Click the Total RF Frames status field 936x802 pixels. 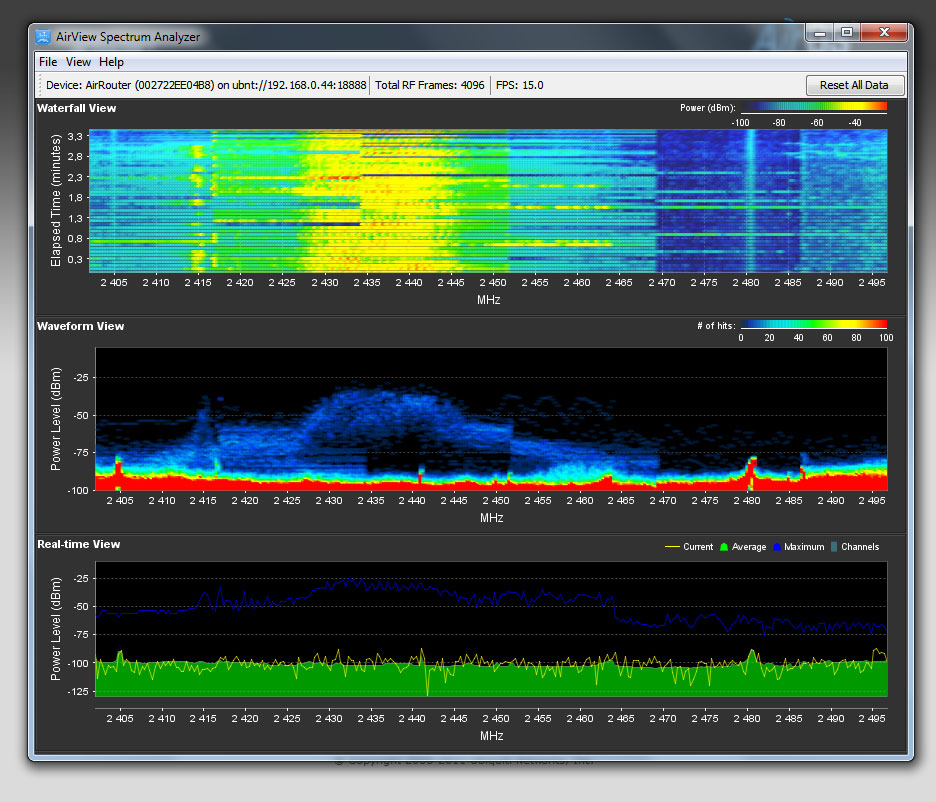click(430, 85)
